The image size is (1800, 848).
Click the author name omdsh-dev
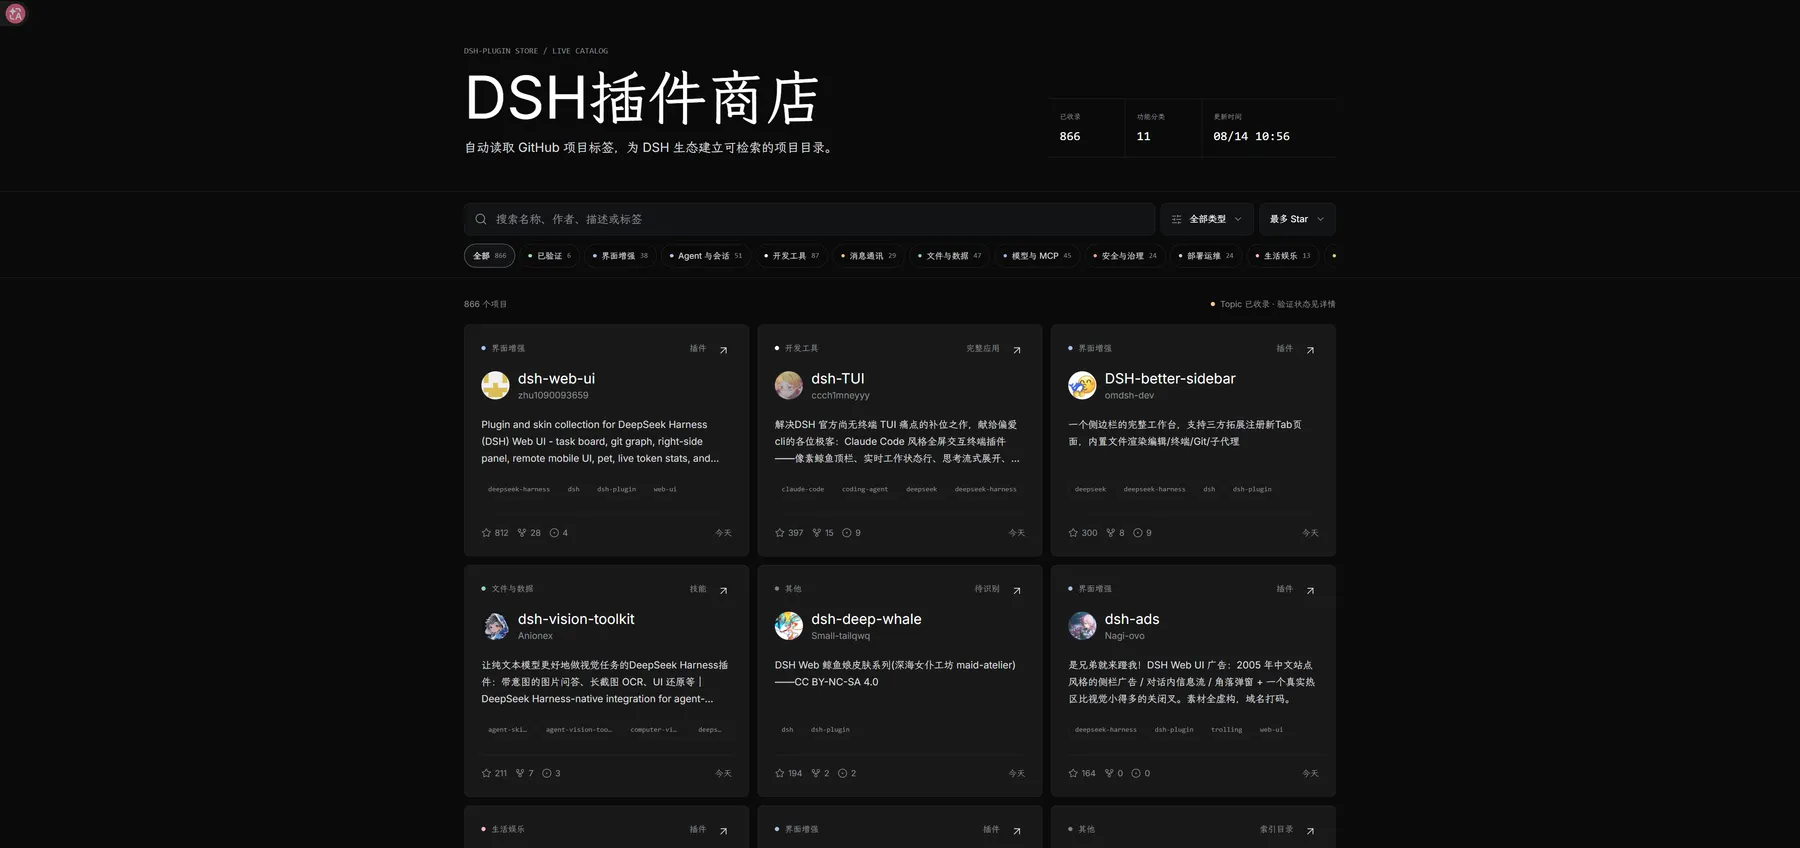(x=1129, y=396)
